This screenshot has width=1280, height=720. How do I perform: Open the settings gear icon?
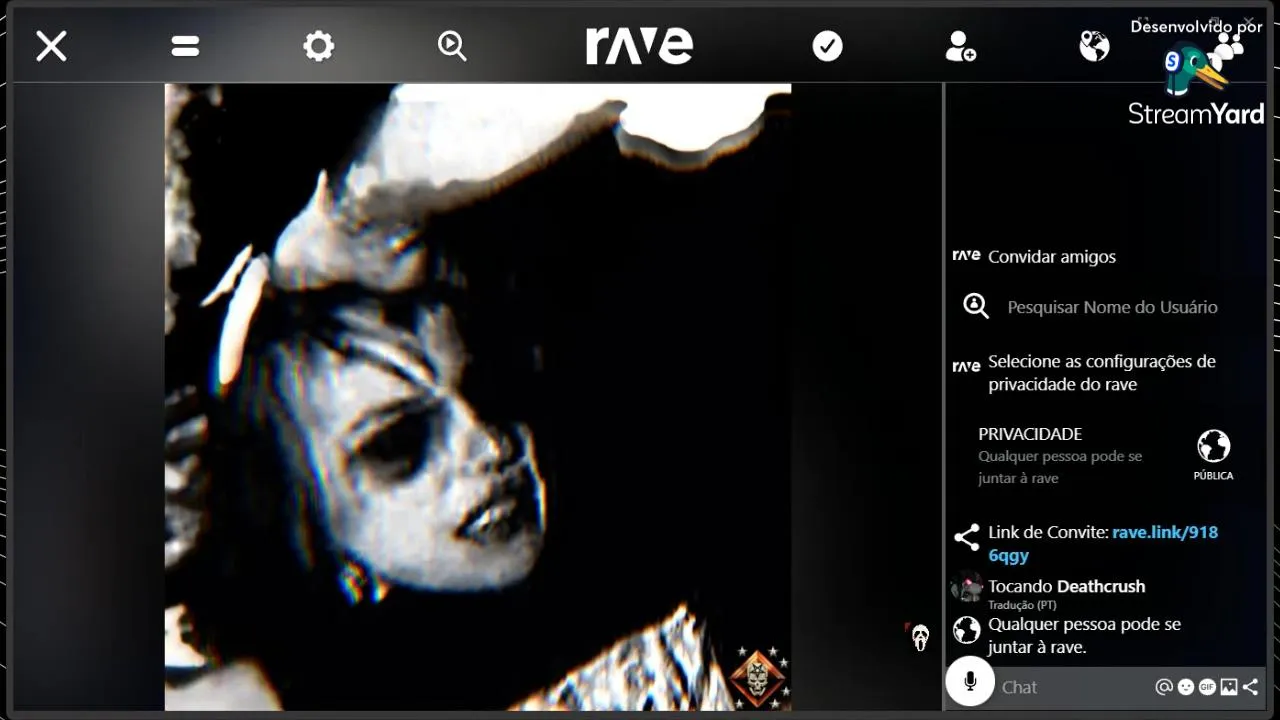click(x=319, y=46)
